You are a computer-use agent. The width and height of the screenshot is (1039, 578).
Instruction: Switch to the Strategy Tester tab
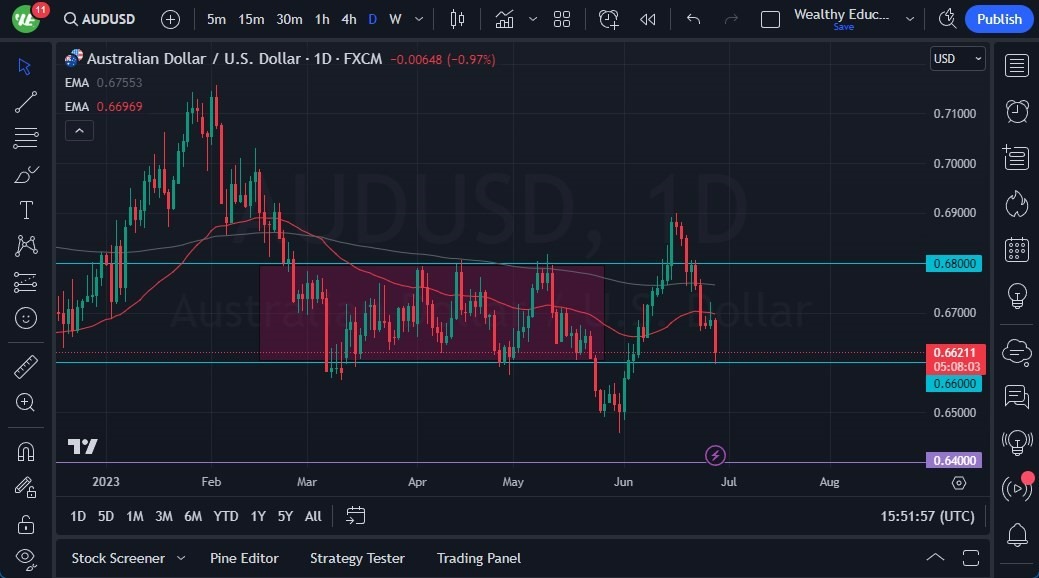(x=357, y=558)
